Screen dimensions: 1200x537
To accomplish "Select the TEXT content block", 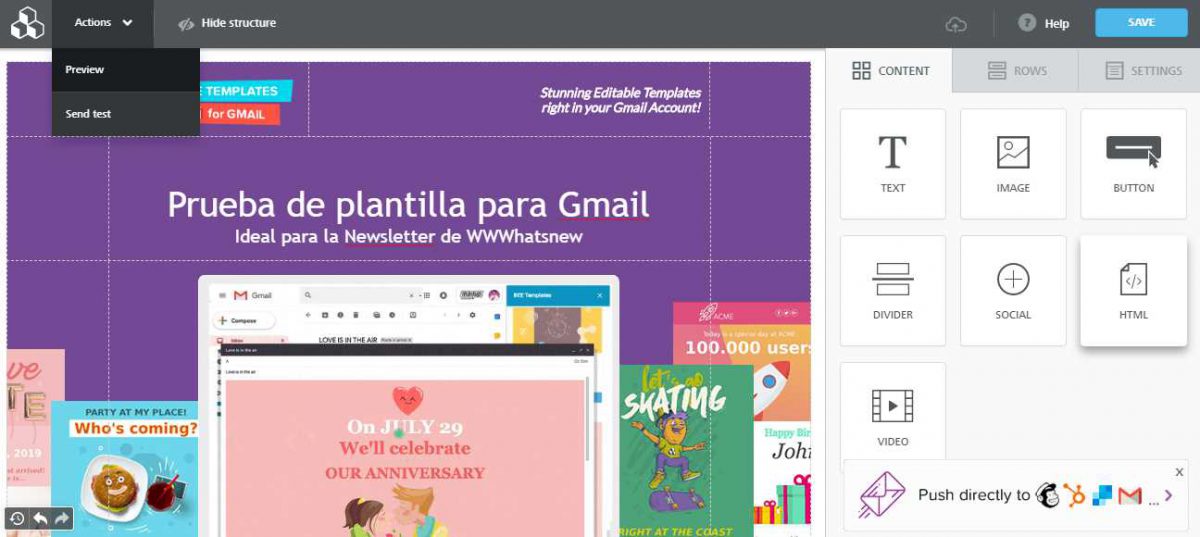I will tap(893, 164).
